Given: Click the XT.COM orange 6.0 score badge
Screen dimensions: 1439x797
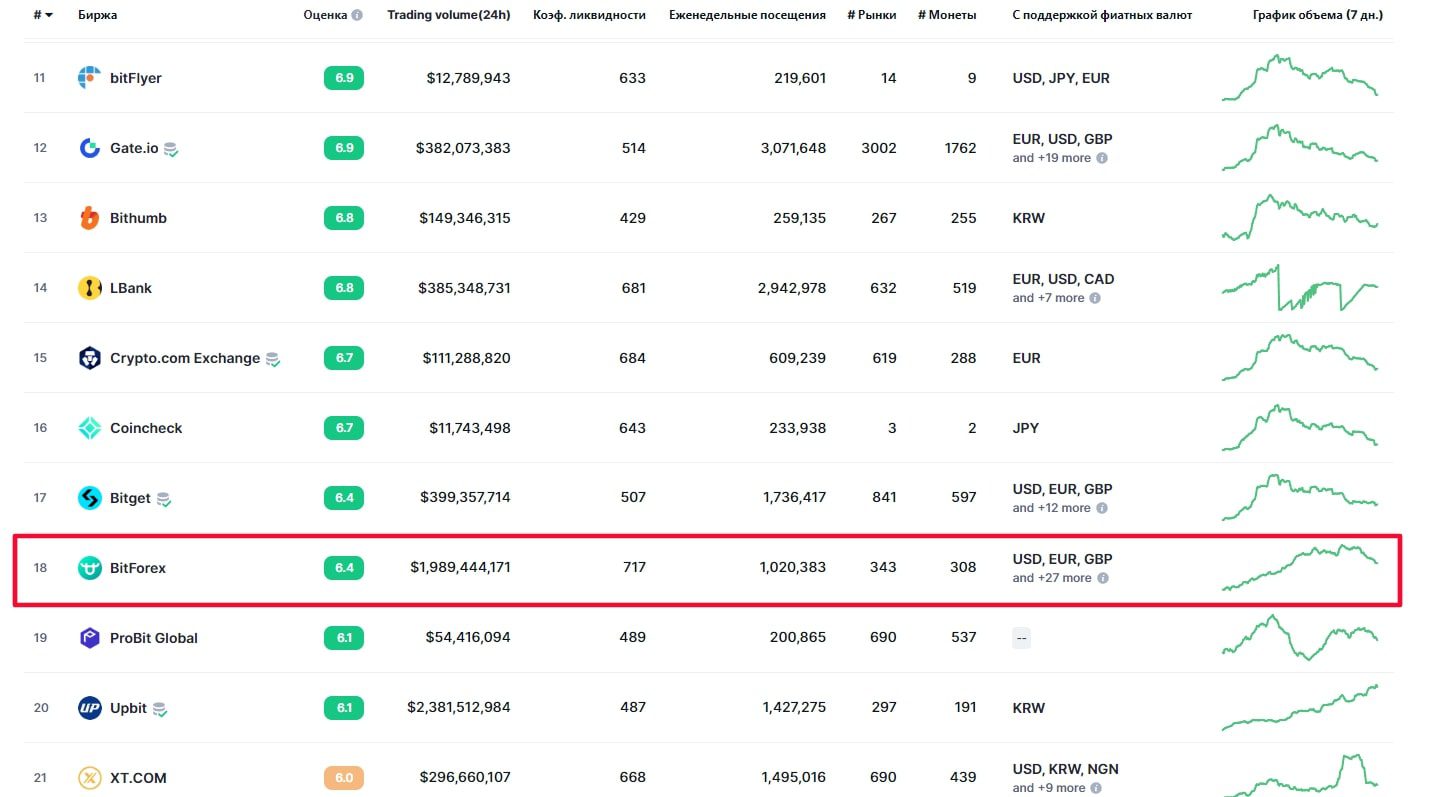Looking at the screenshot, I should tap(344, 778).
